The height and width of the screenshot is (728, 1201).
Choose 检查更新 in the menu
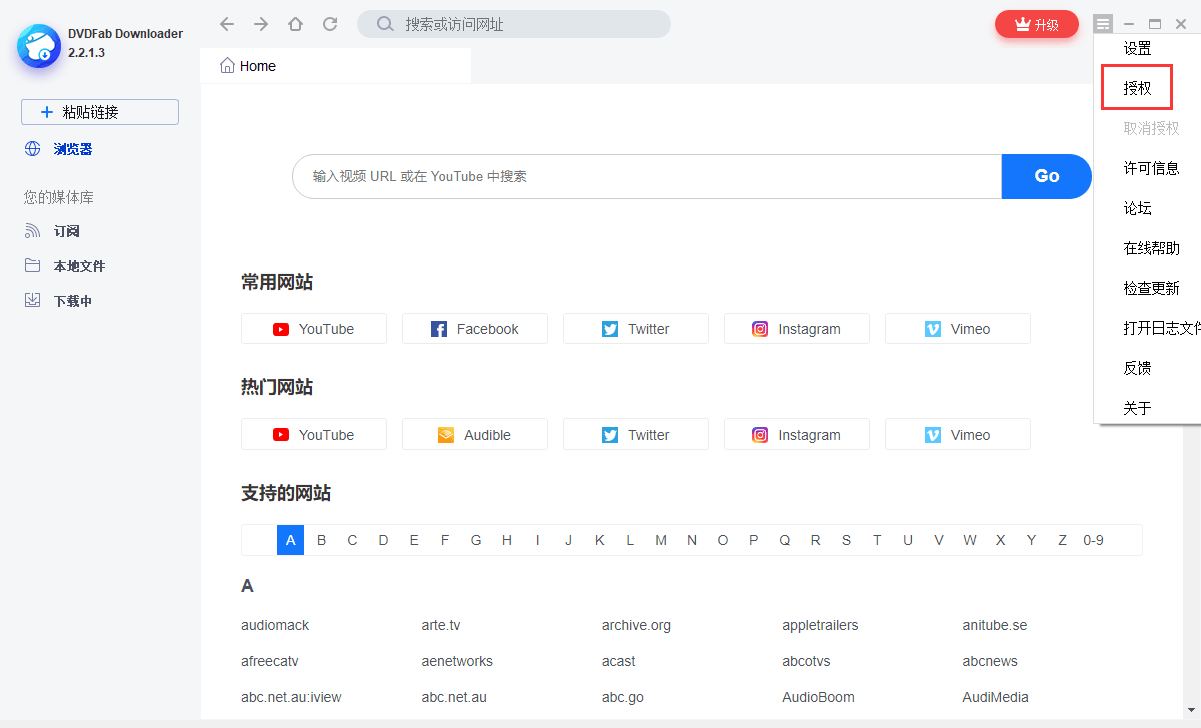(1151, 288)
